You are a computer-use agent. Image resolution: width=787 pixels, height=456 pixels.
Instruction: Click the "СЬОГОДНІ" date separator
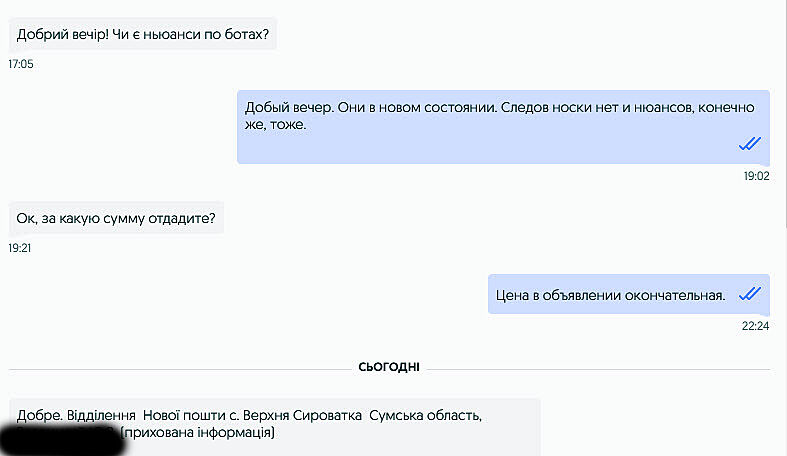click(x=390, y=367)
